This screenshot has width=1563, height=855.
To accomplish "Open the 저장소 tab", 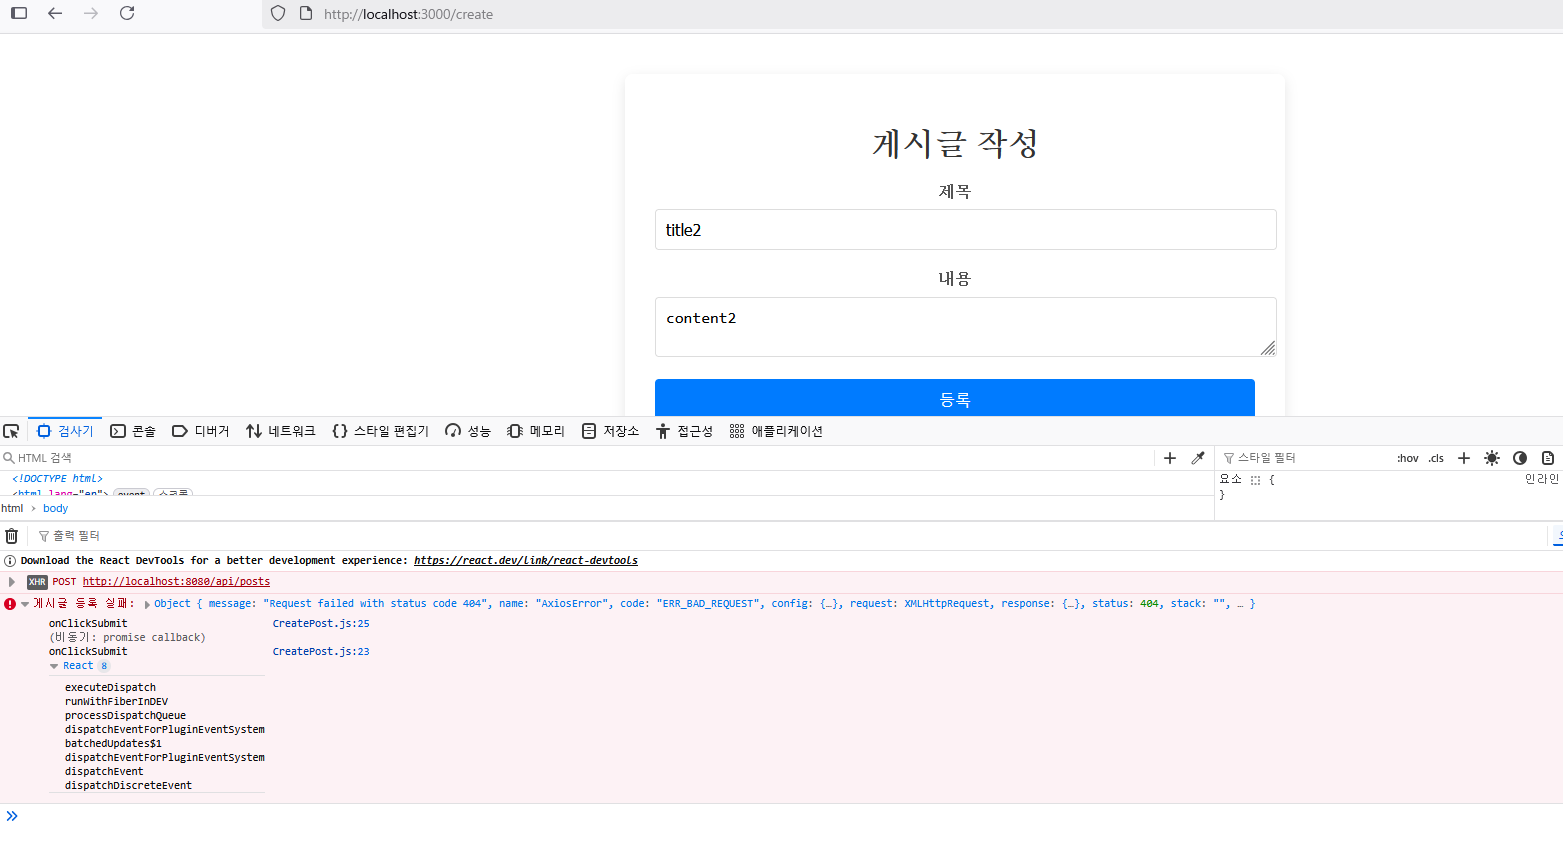I will tap(610, 431).
